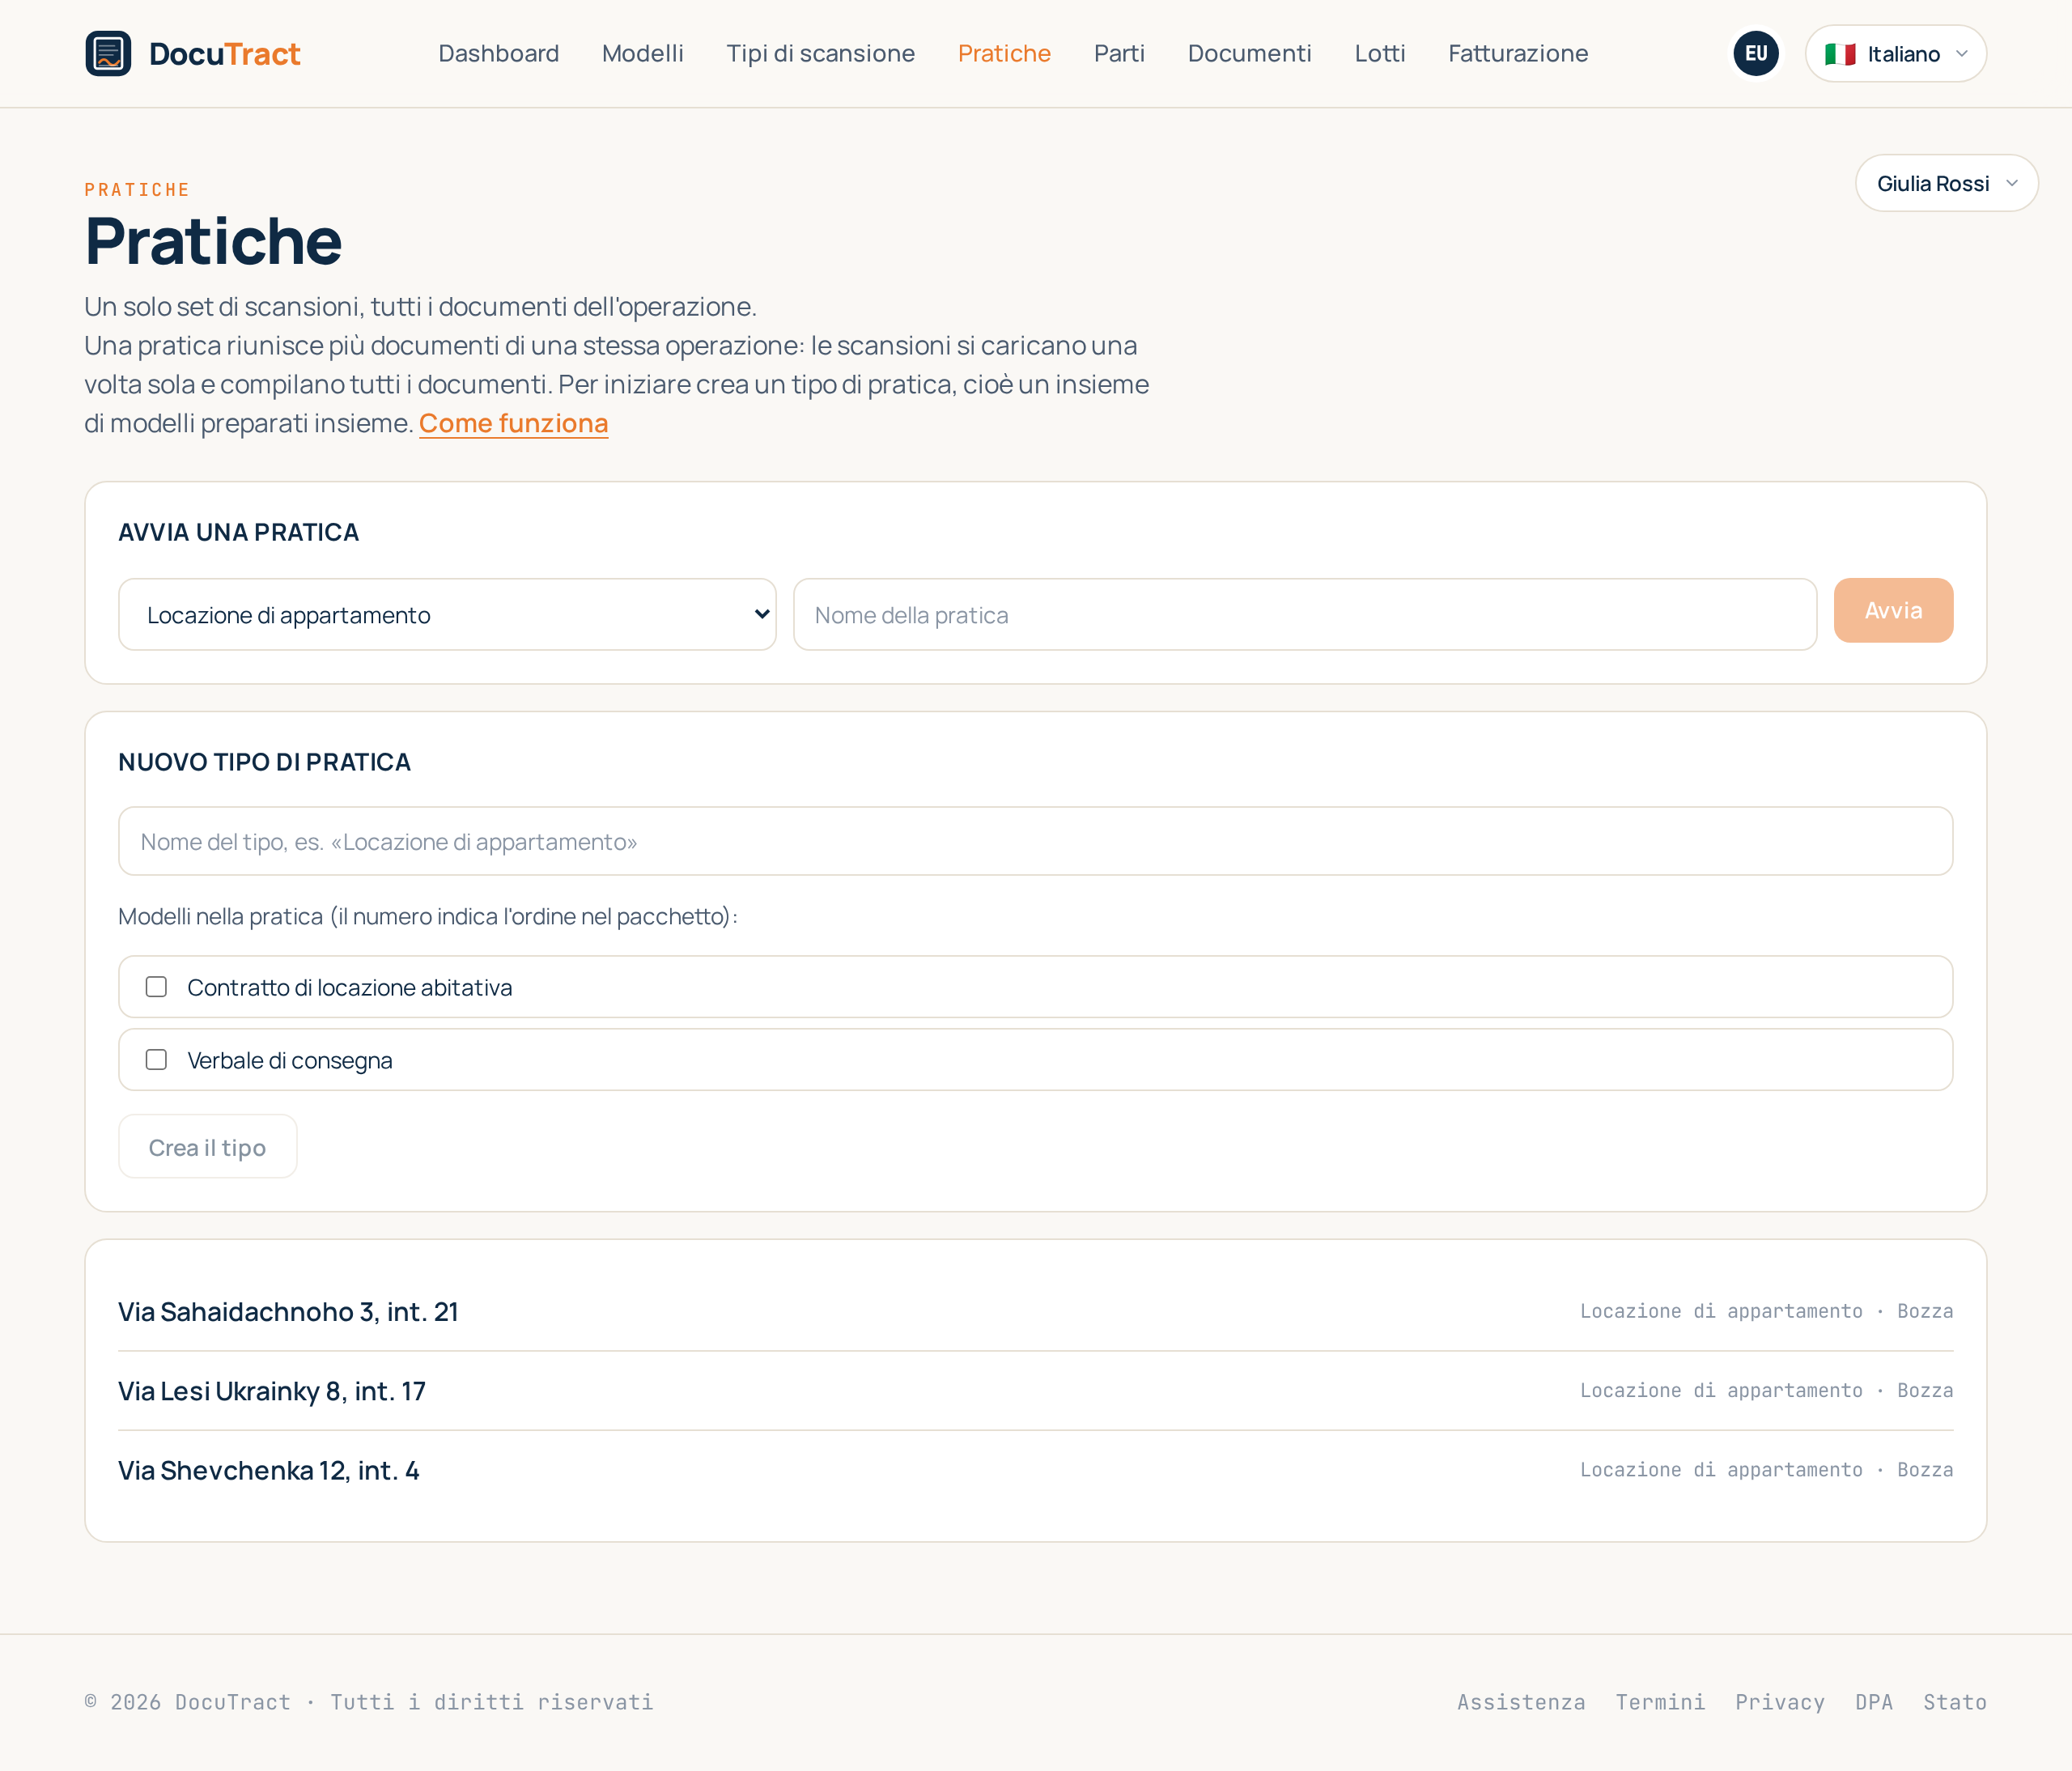
Task: Check Contratto di locazione abitativa
Action: tap(156, 987)
